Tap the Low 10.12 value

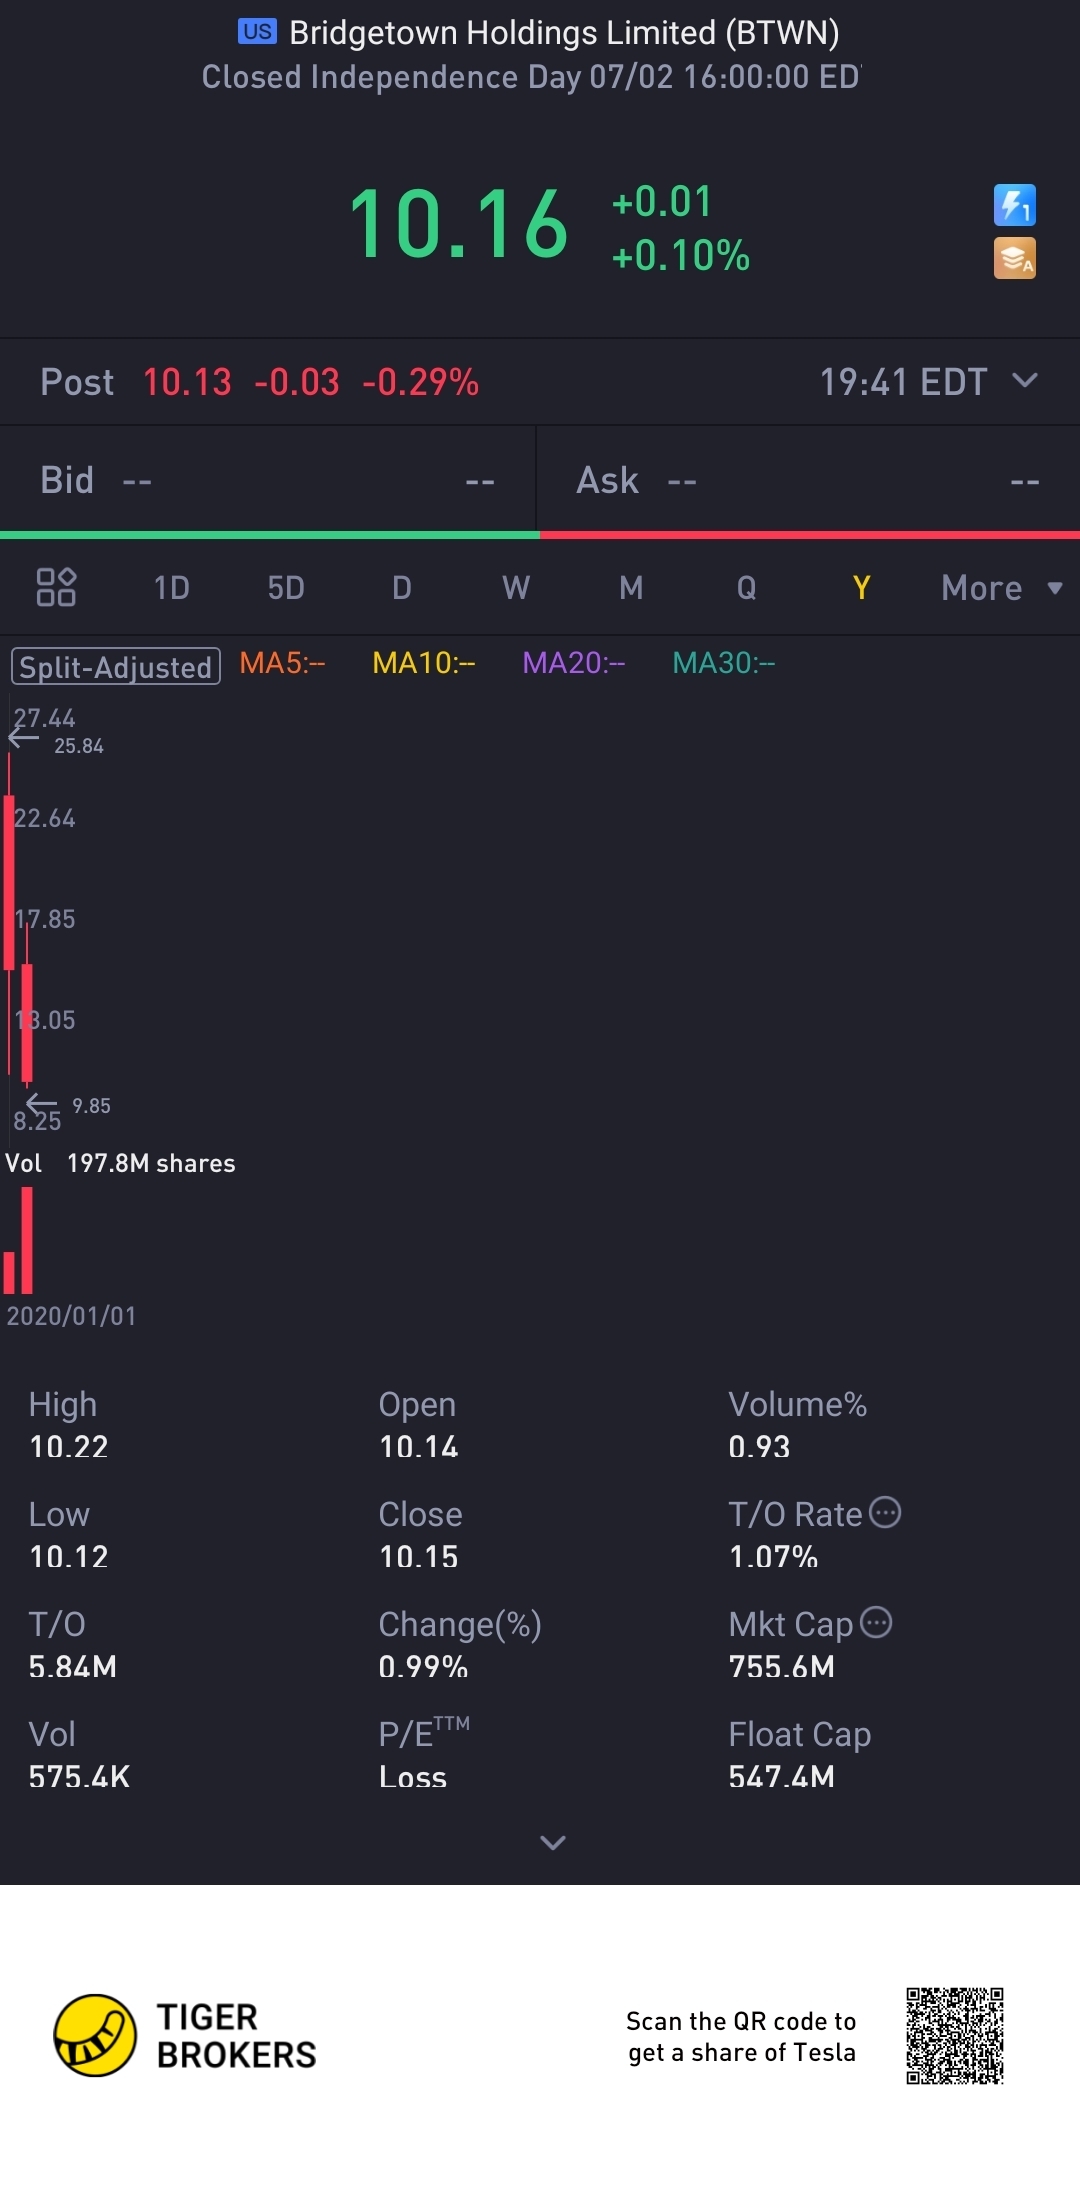pyautogui.click(x=69, y=1557)
